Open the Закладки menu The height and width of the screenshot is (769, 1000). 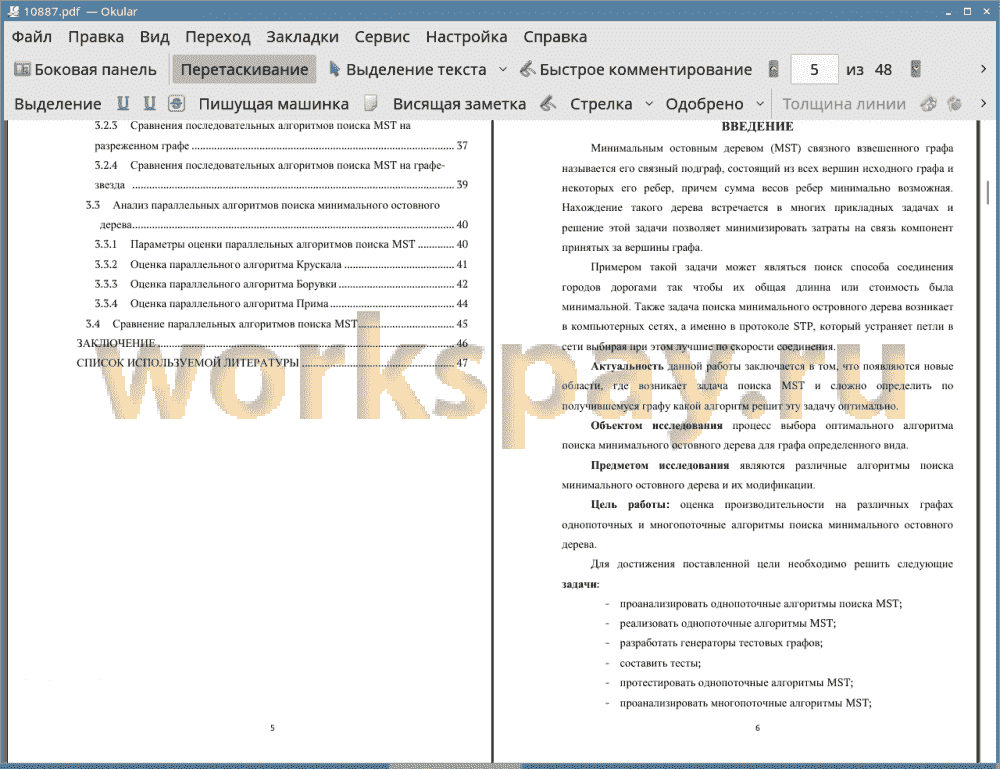[x=302, y=37]
